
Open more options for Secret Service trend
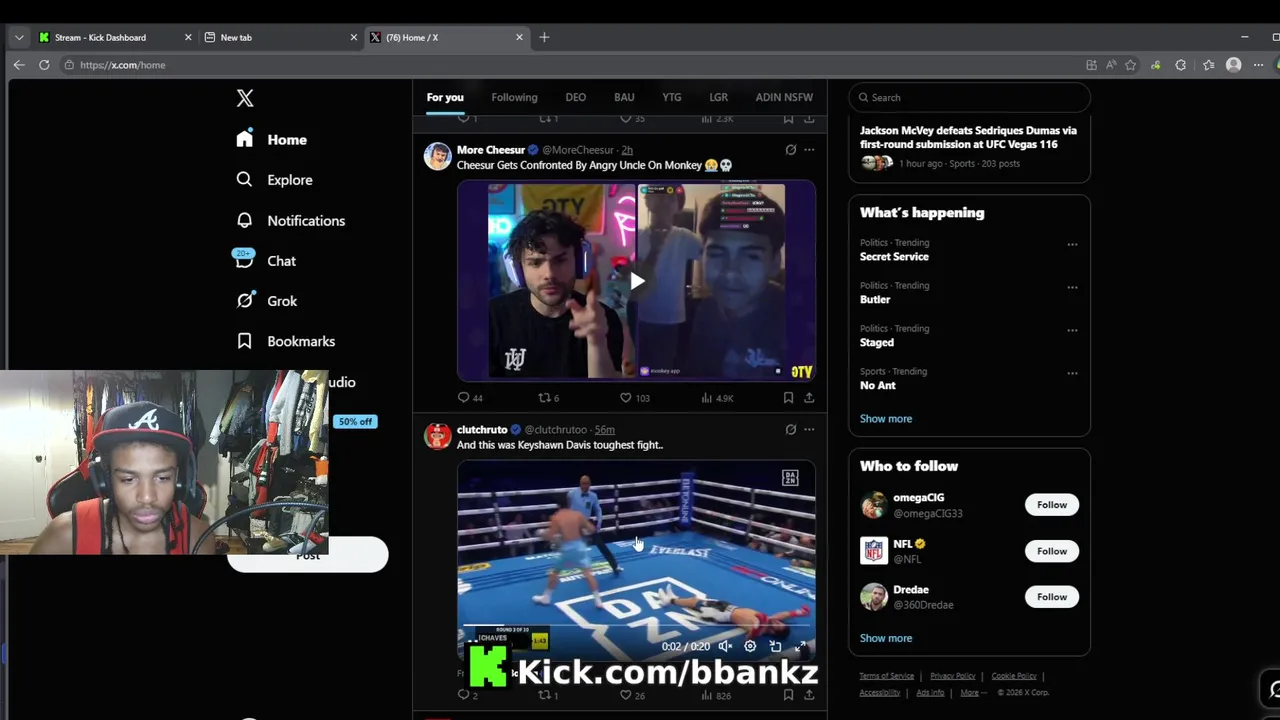[x=1072, y=245]
